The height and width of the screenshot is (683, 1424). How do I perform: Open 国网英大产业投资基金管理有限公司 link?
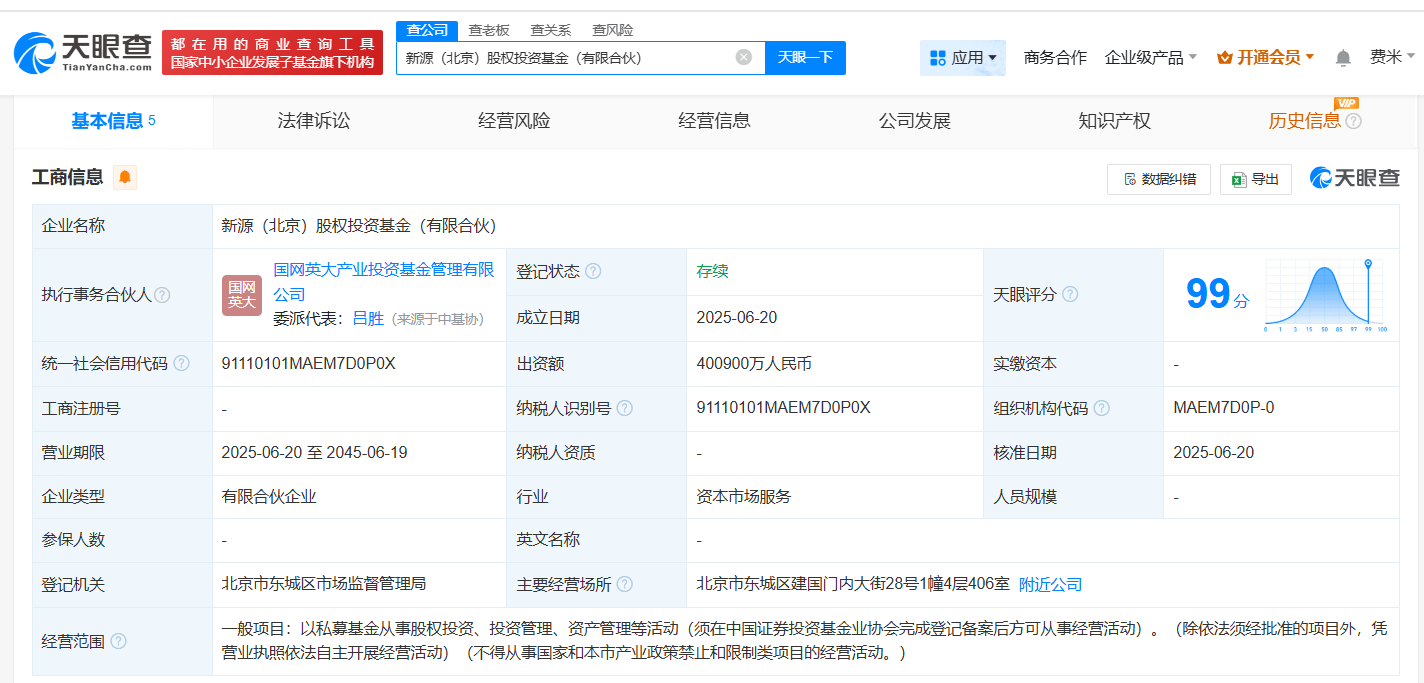click(x=384, y=282)
